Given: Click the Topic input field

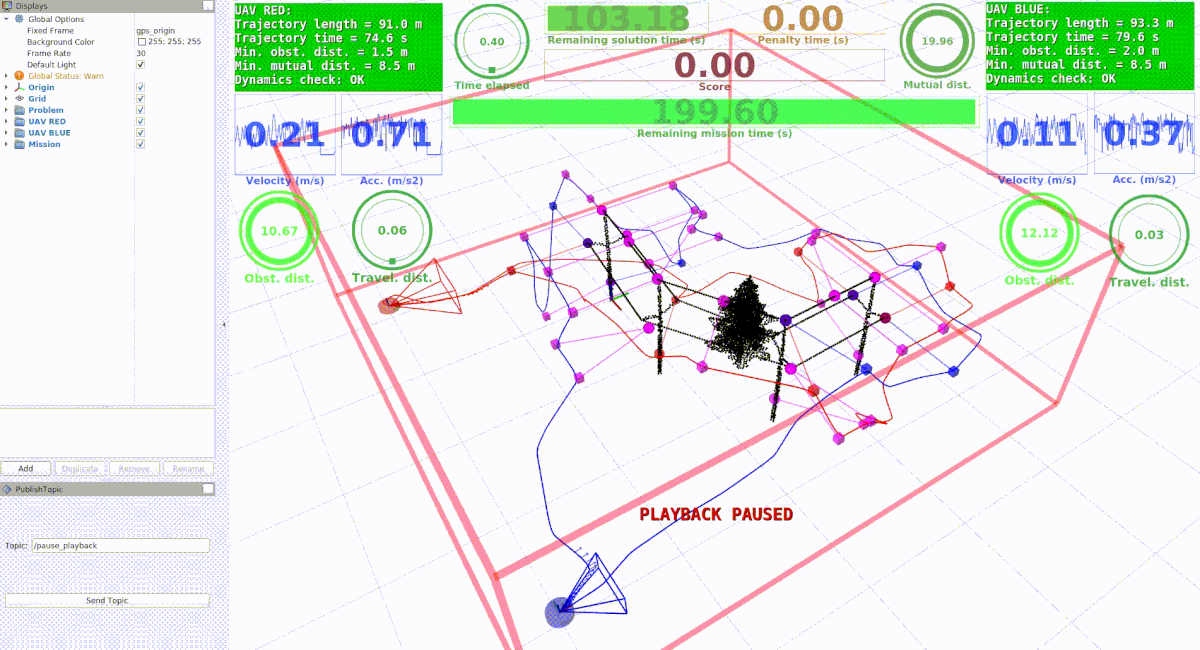Looking at the screenshot, I should tap(121, 546).
